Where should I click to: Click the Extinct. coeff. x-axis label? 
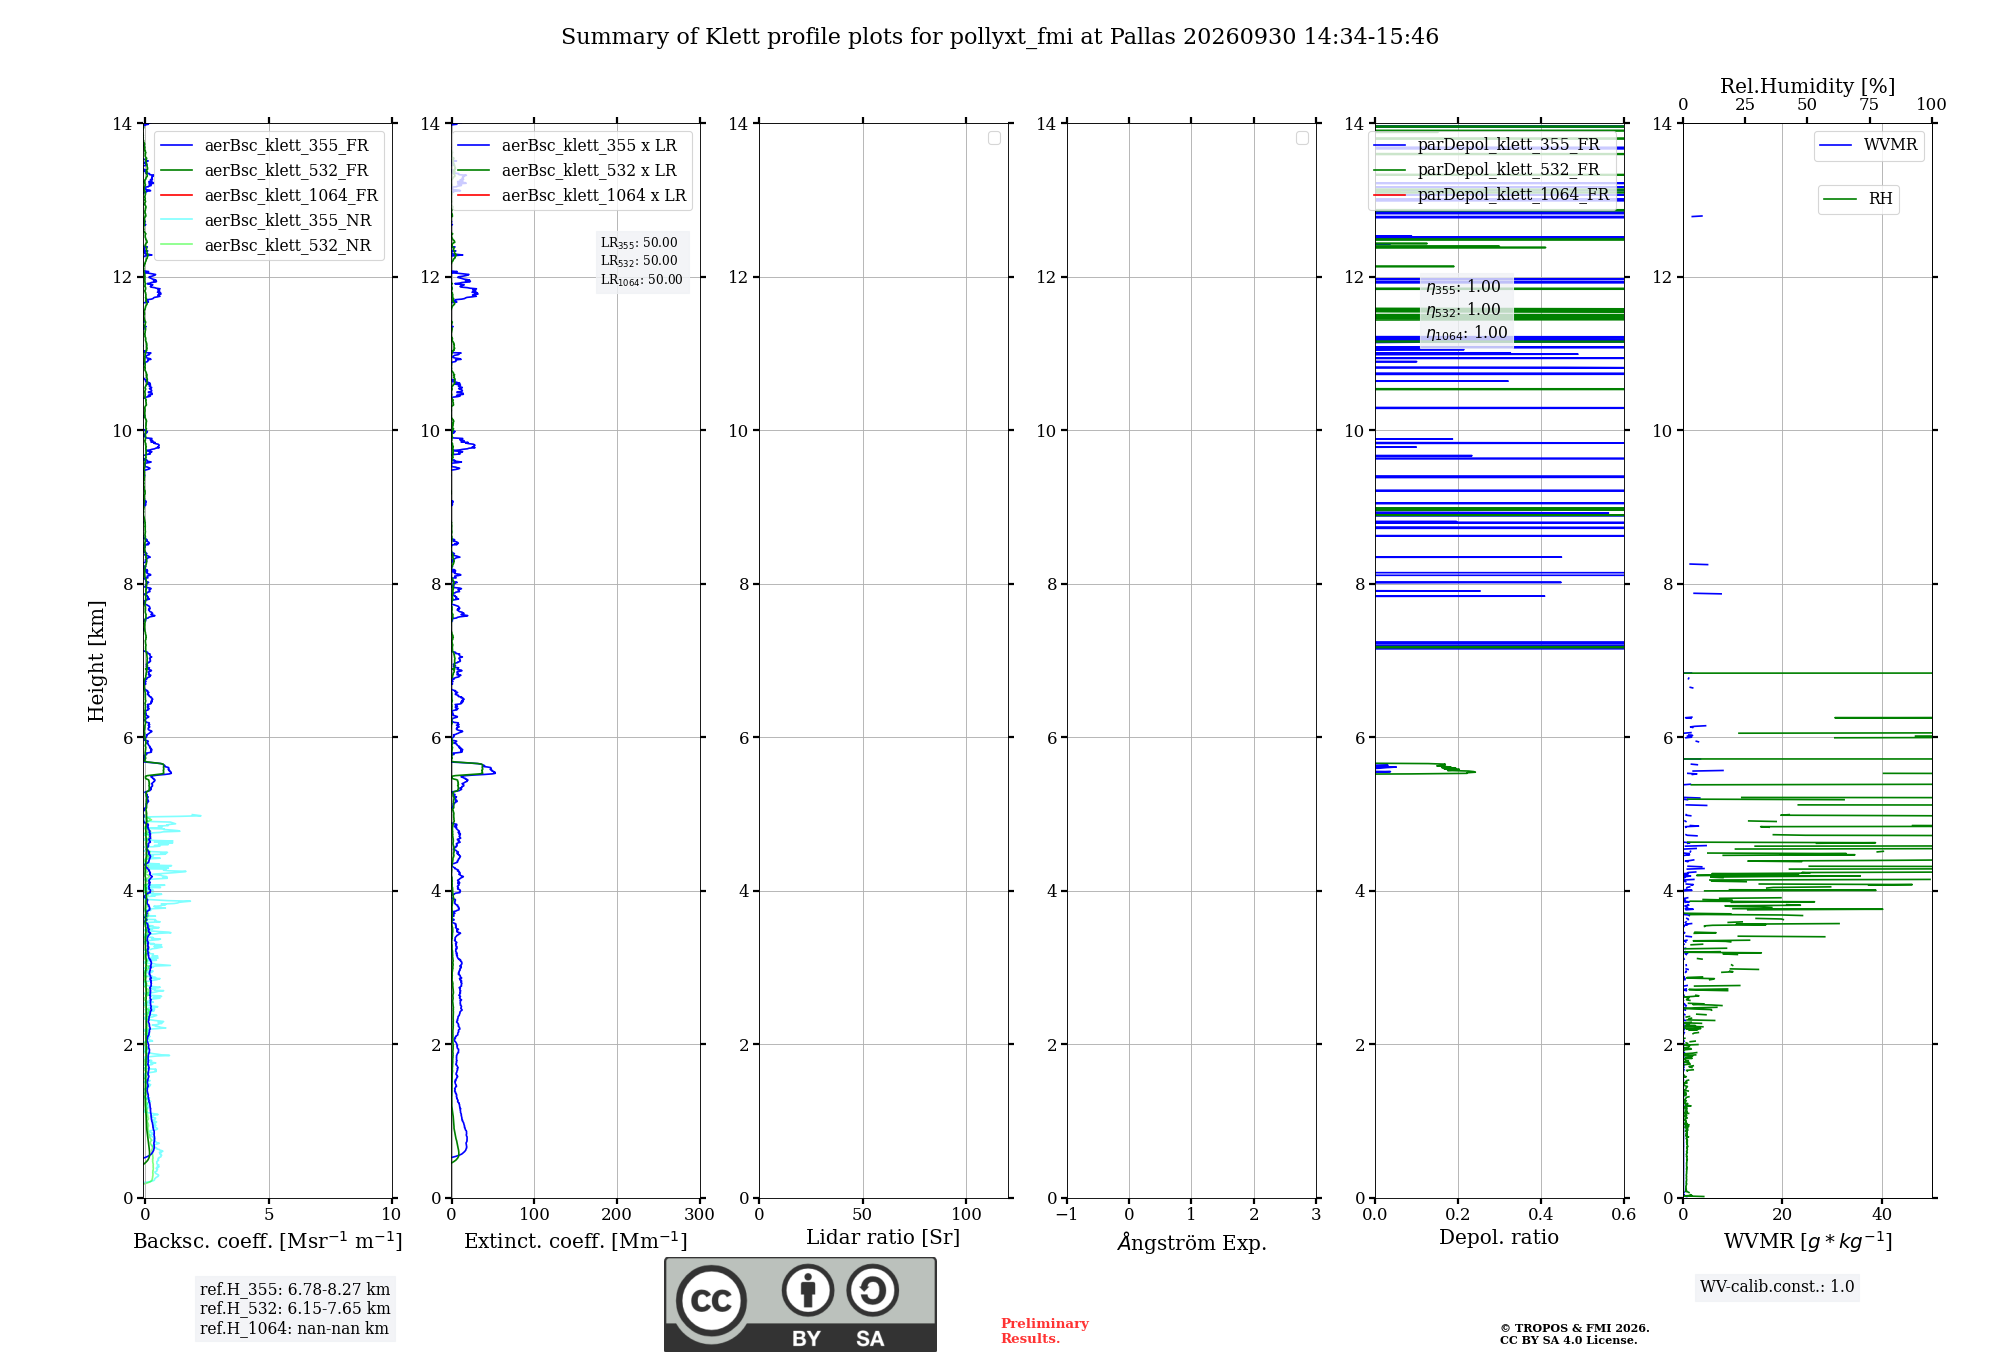point(576,1241)
